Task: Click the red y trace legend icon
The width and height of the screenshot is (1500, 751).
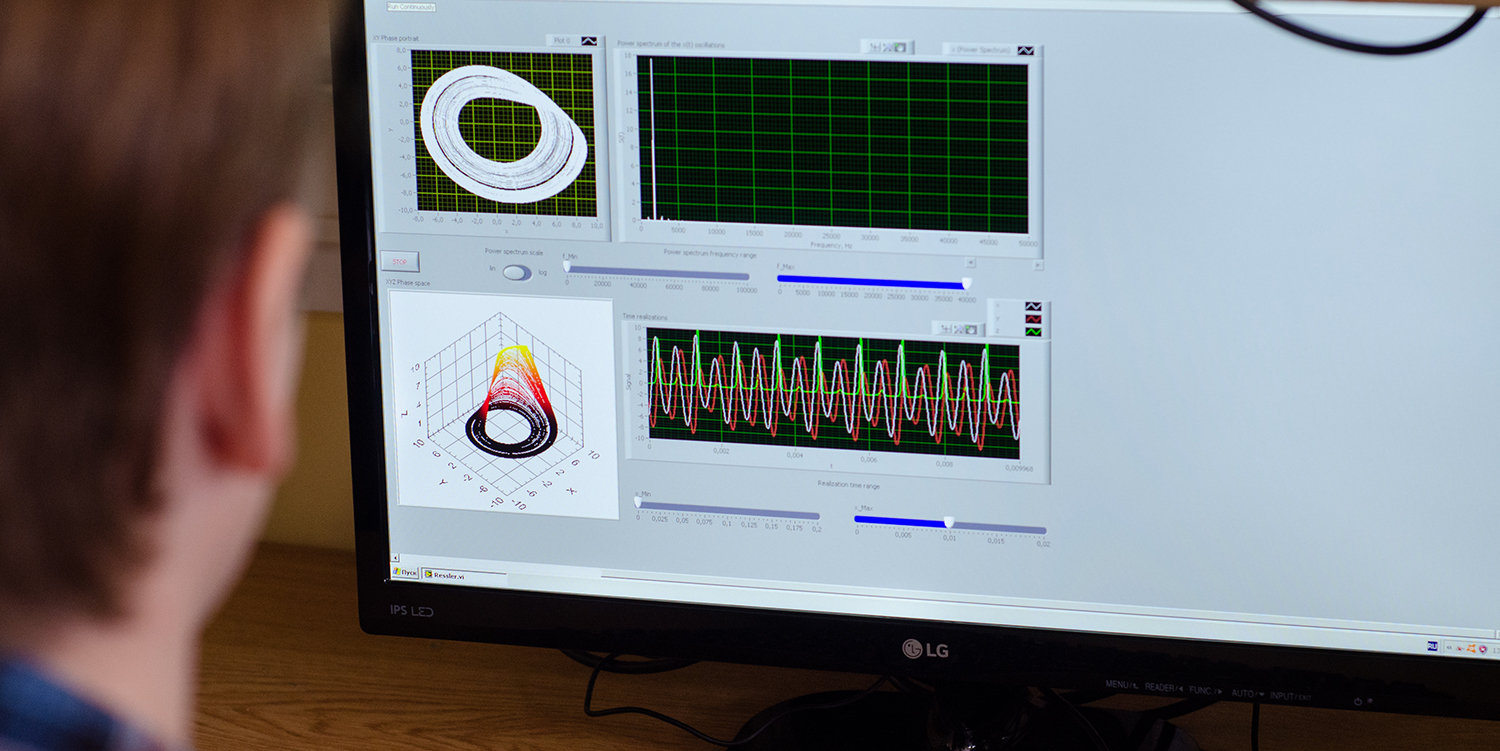Action: (1033, 319)
